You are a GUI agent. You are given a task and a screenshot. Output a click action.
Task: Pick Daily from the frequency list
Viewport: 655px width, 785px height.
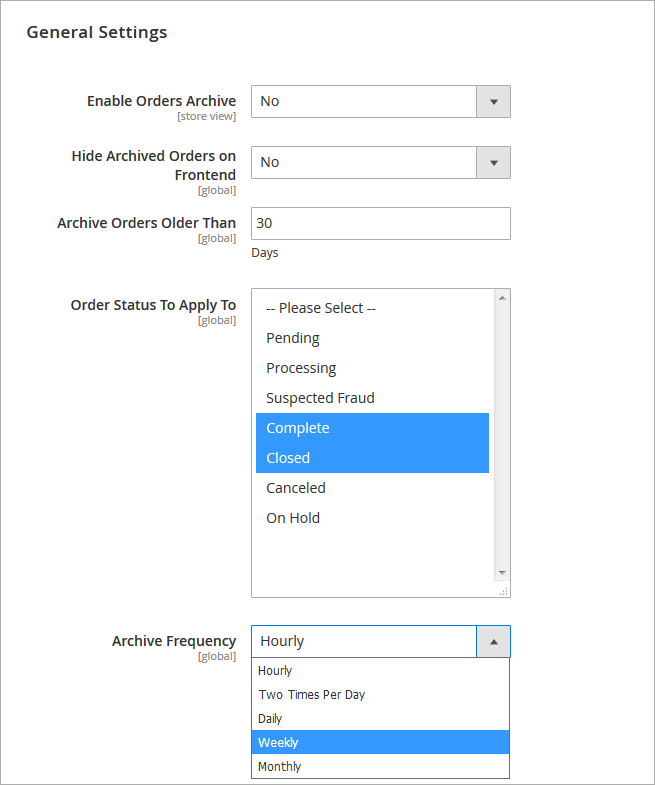pos(270,719)
